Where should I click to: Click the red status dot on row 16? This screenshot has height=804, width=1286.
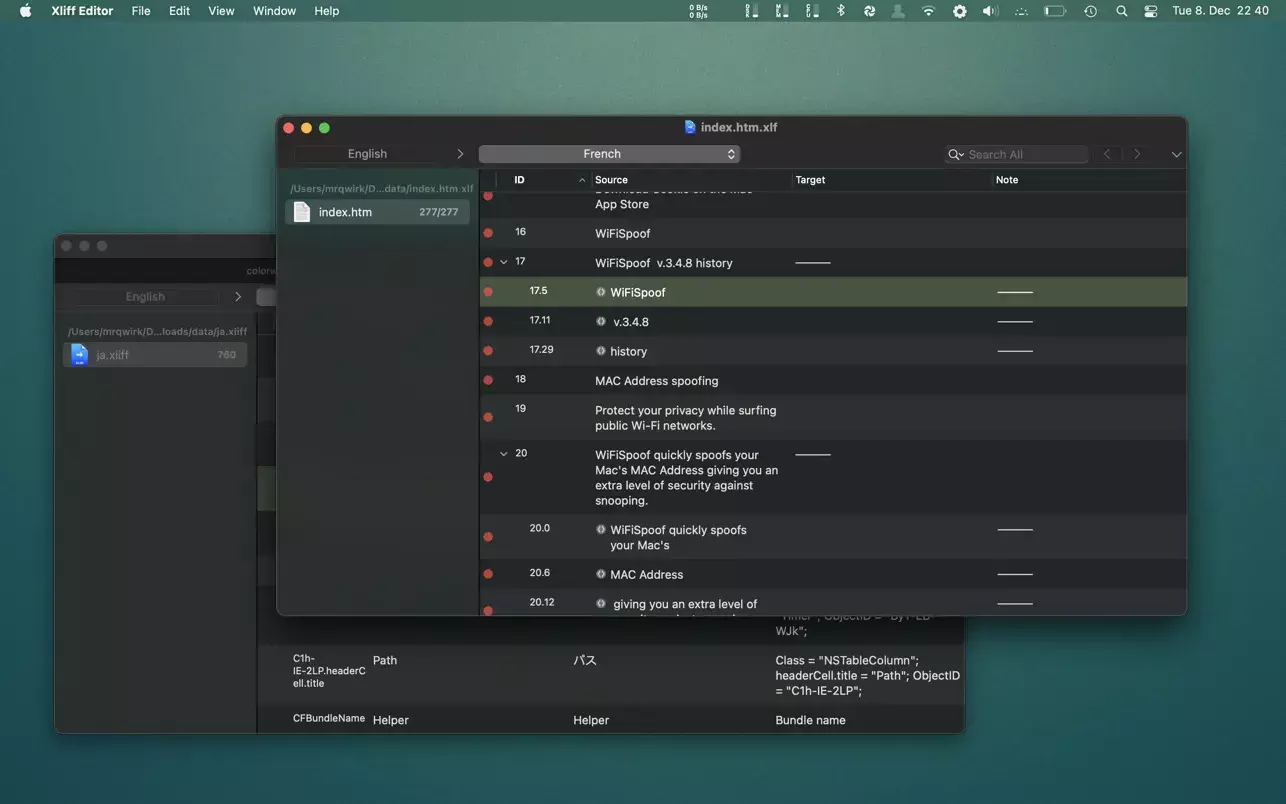coord(488,233)
